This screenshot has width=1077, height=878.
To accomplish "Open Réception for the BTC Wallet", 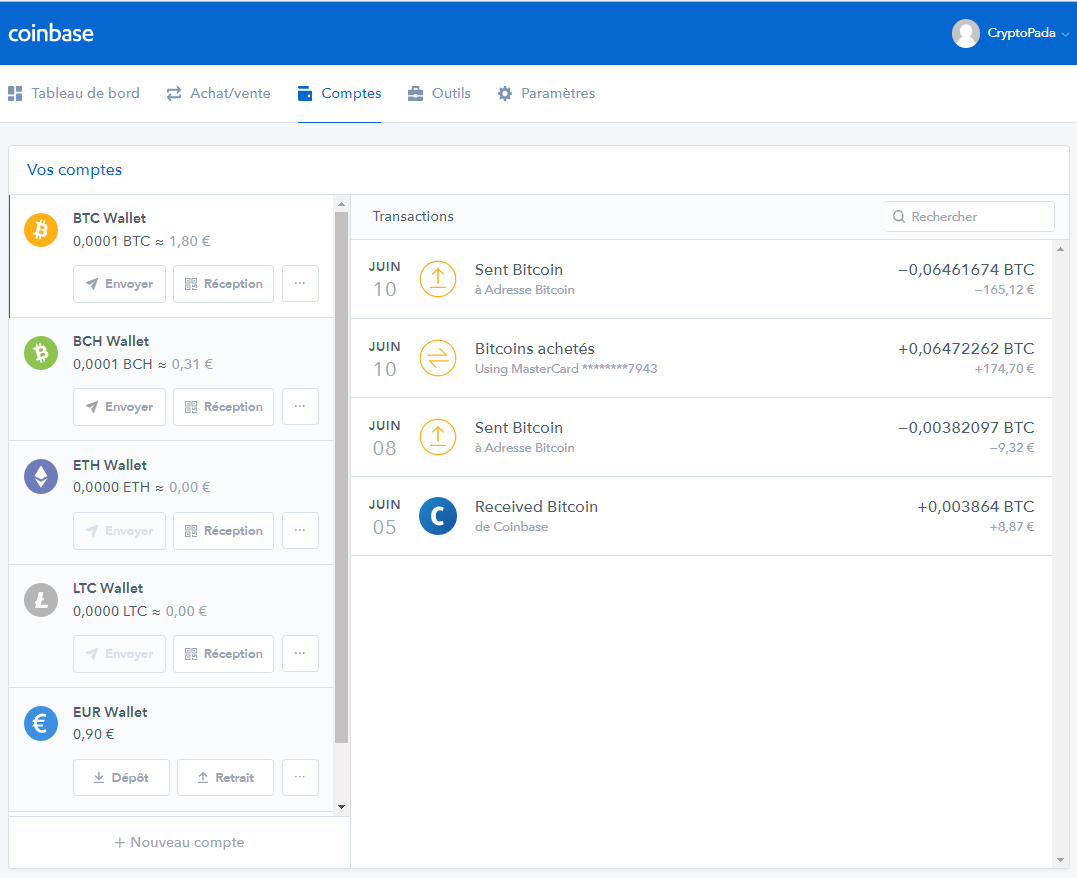I will click(223, 284).
